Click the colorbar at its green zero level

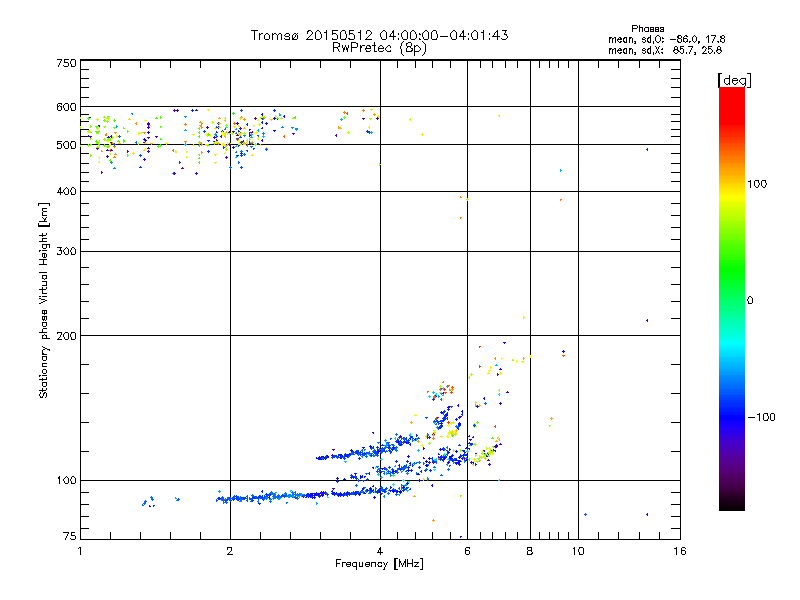click(x=732, y=301)
